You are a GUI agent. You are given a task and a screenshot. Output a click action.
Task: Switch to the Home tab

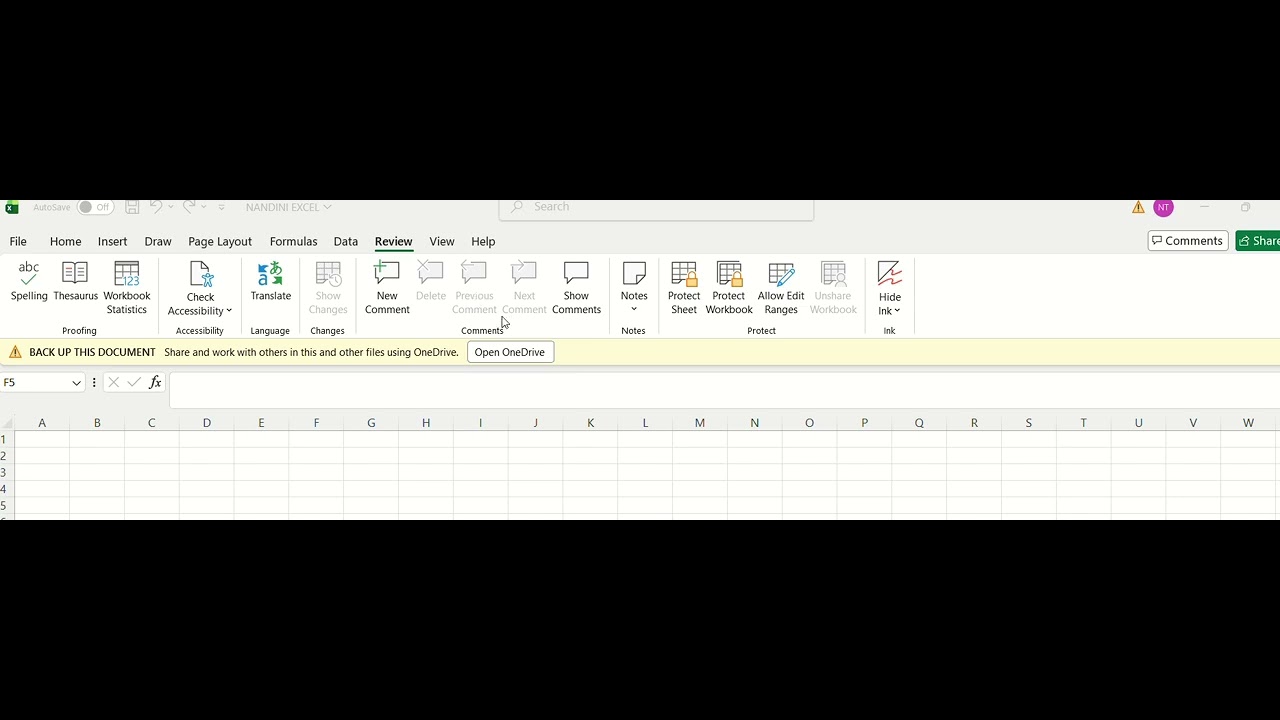coord(65,241)
